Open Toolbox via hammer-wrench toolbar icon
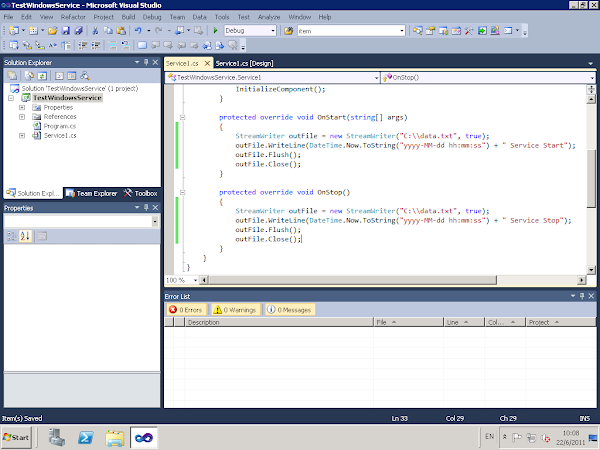 (469, 31)
